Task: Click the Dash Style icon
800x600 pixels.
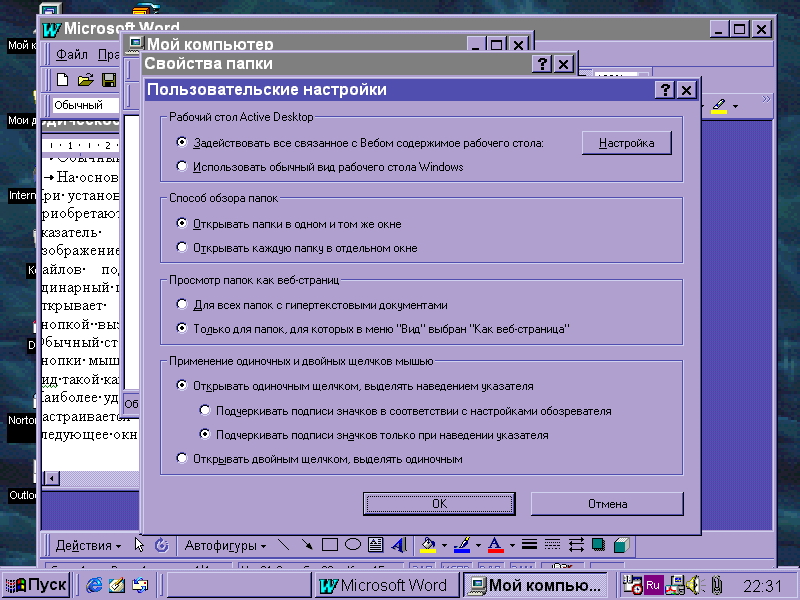Action: pyautogui.click(x=552, y=545)
